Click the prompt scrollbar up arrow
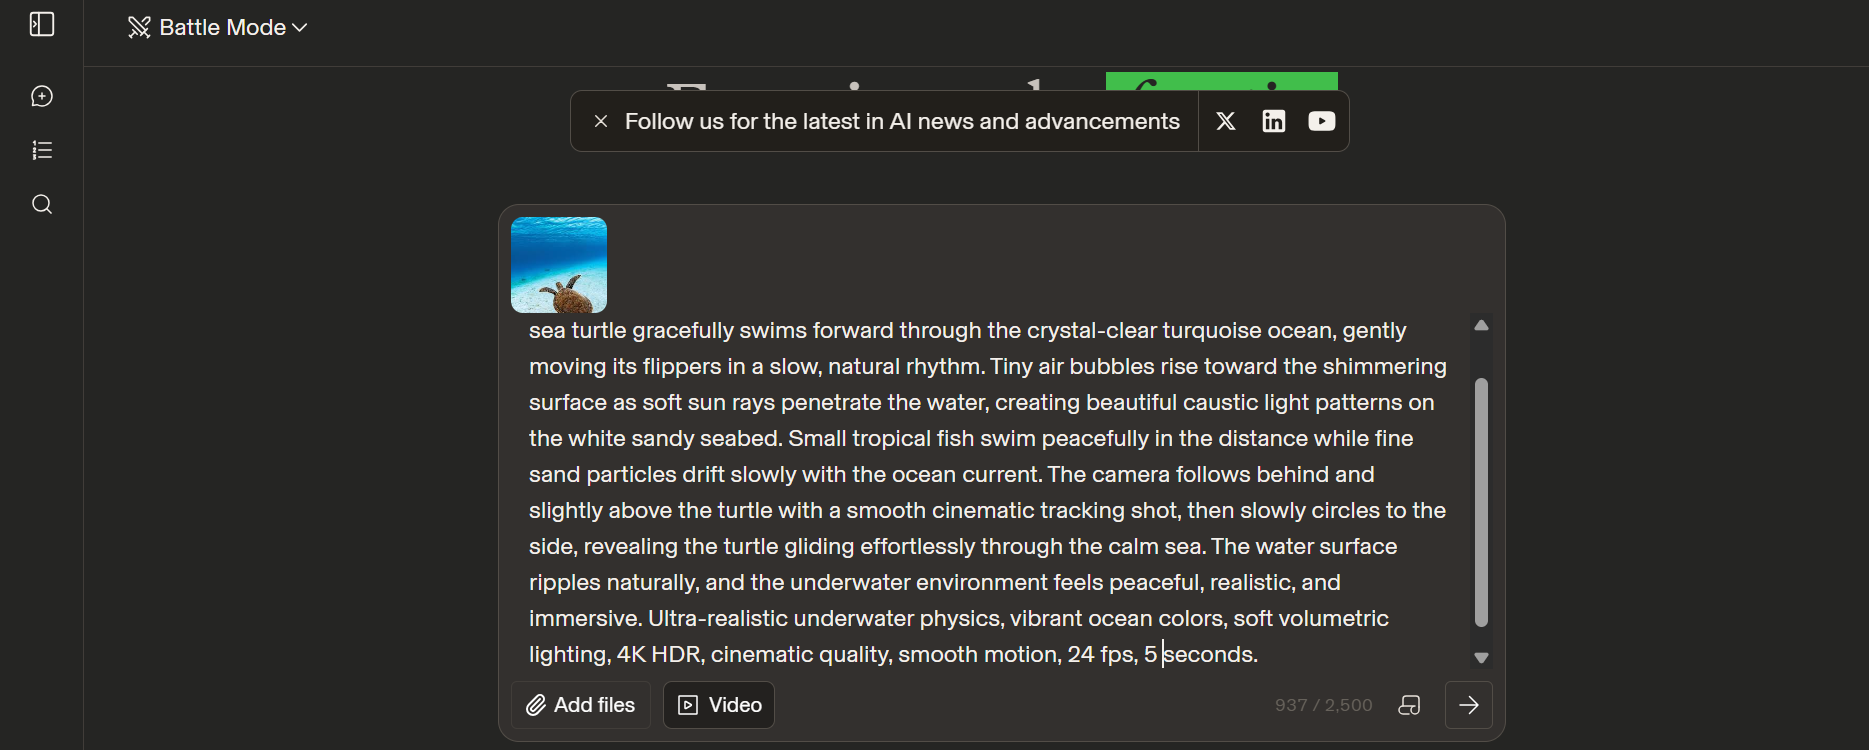The width and height of the screenshot is (1869, 750). 1482,326
